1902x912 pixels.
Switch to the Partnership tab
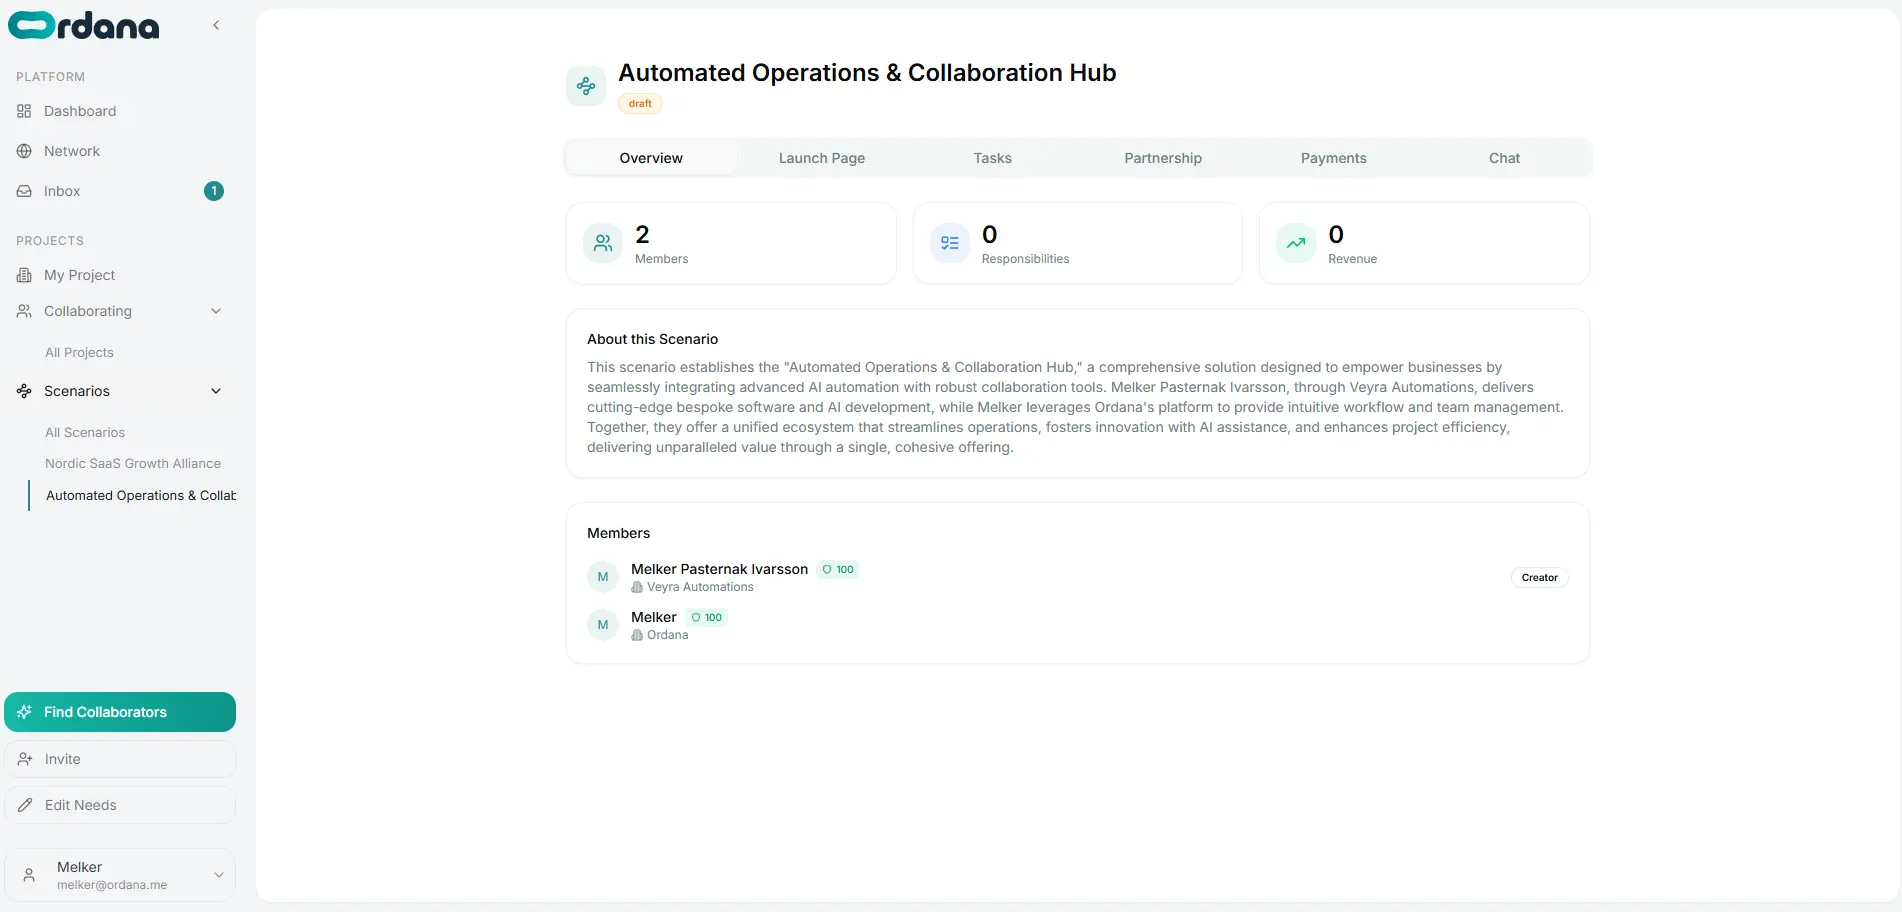1163,158
